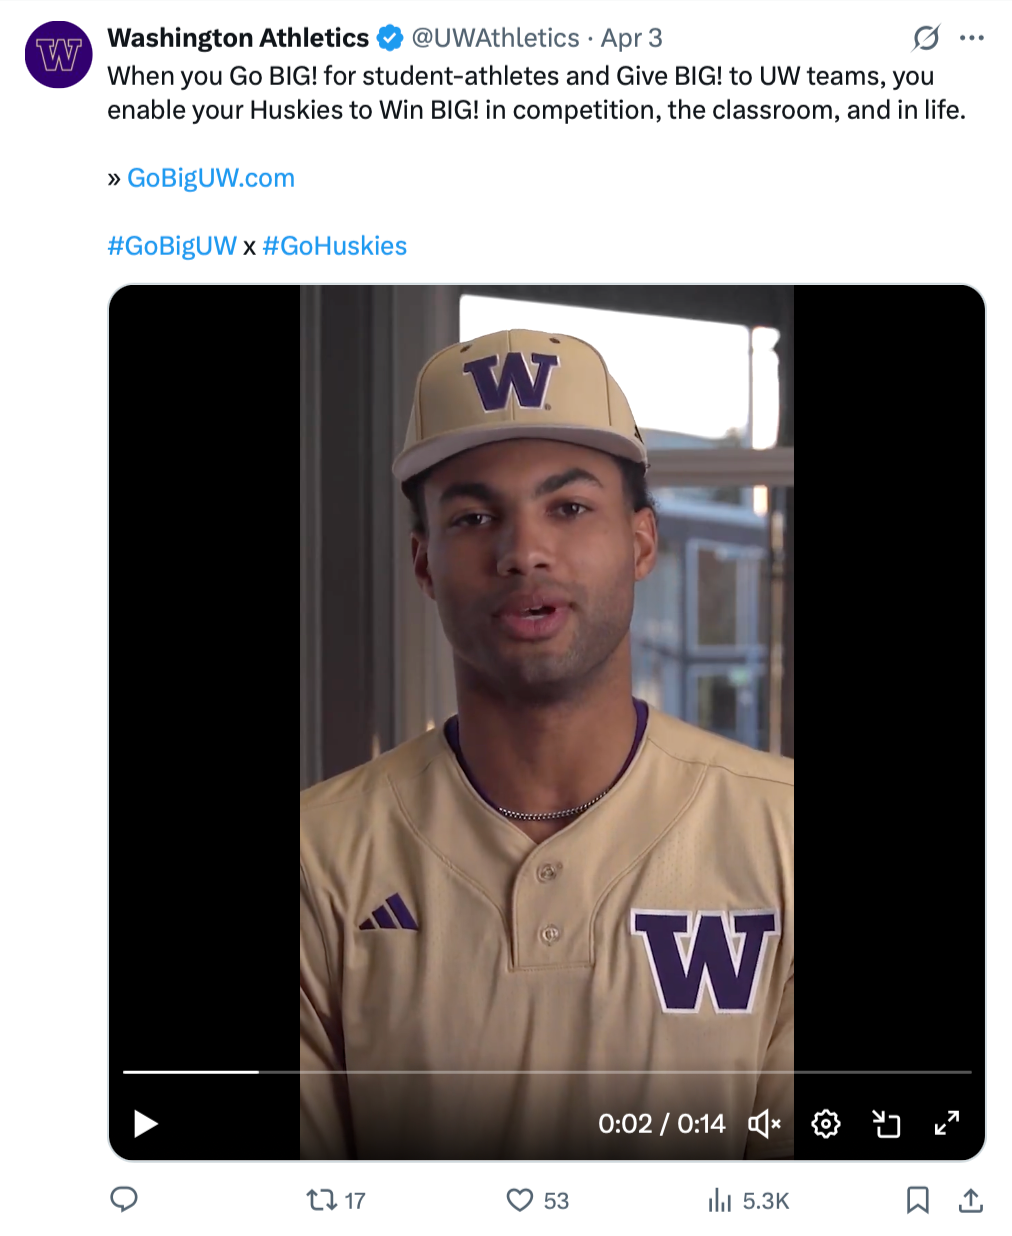Bookmark this tweet

click(917, 1200)
